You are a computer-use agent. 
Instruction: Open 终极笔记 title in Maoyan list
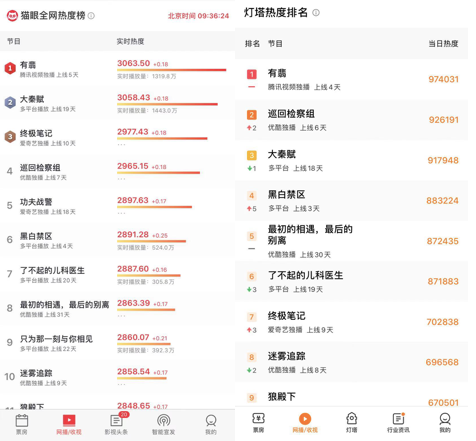(36, 133)
